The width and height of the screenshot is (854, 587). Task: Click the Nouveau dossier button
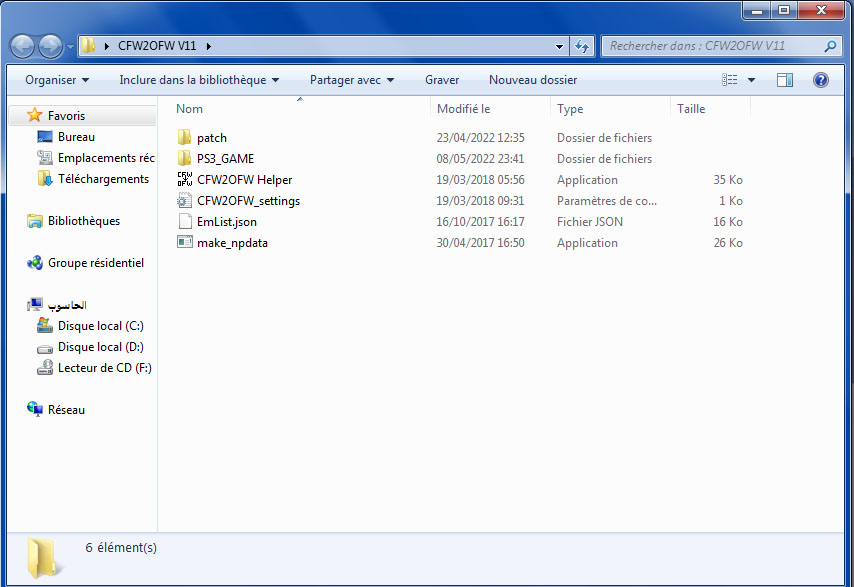point(532,80)
